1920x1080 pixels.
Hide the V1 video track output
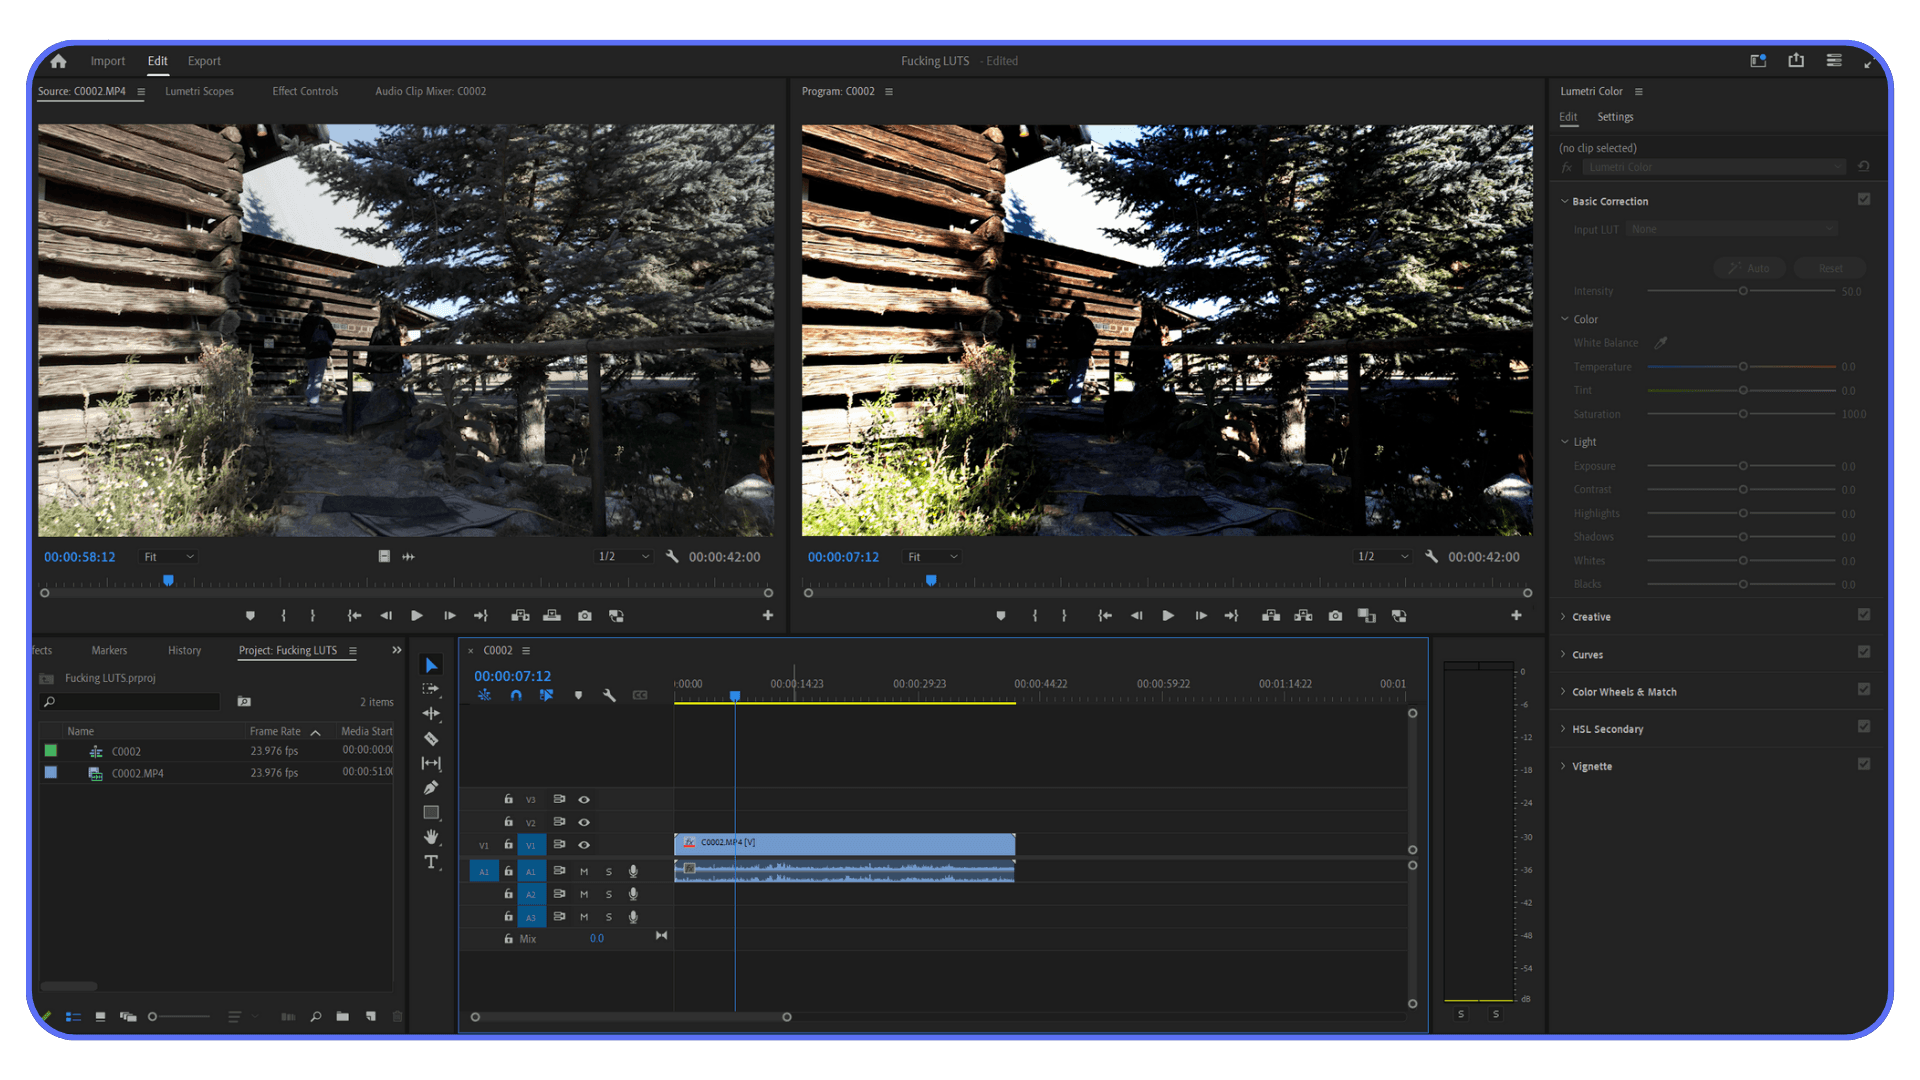point(584,844)
